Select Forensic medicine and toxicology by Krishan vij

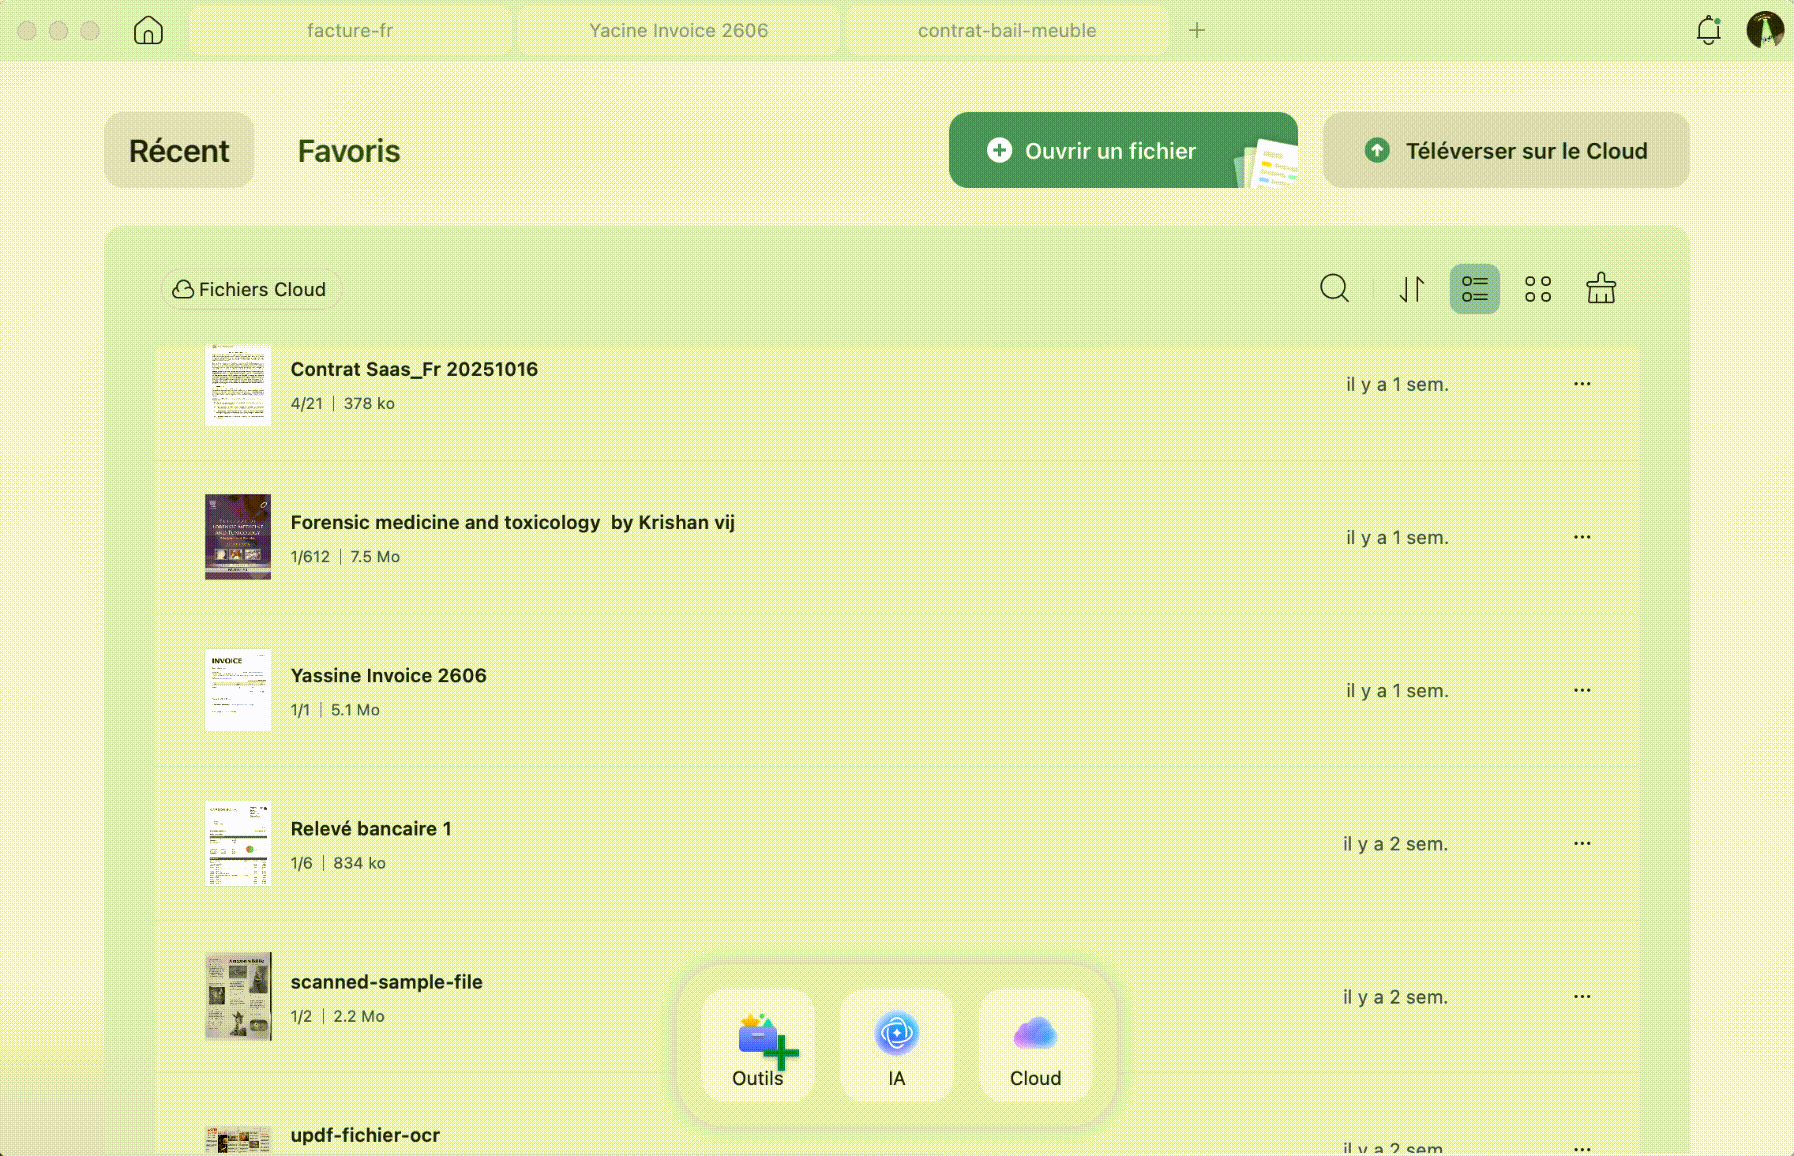512,522
